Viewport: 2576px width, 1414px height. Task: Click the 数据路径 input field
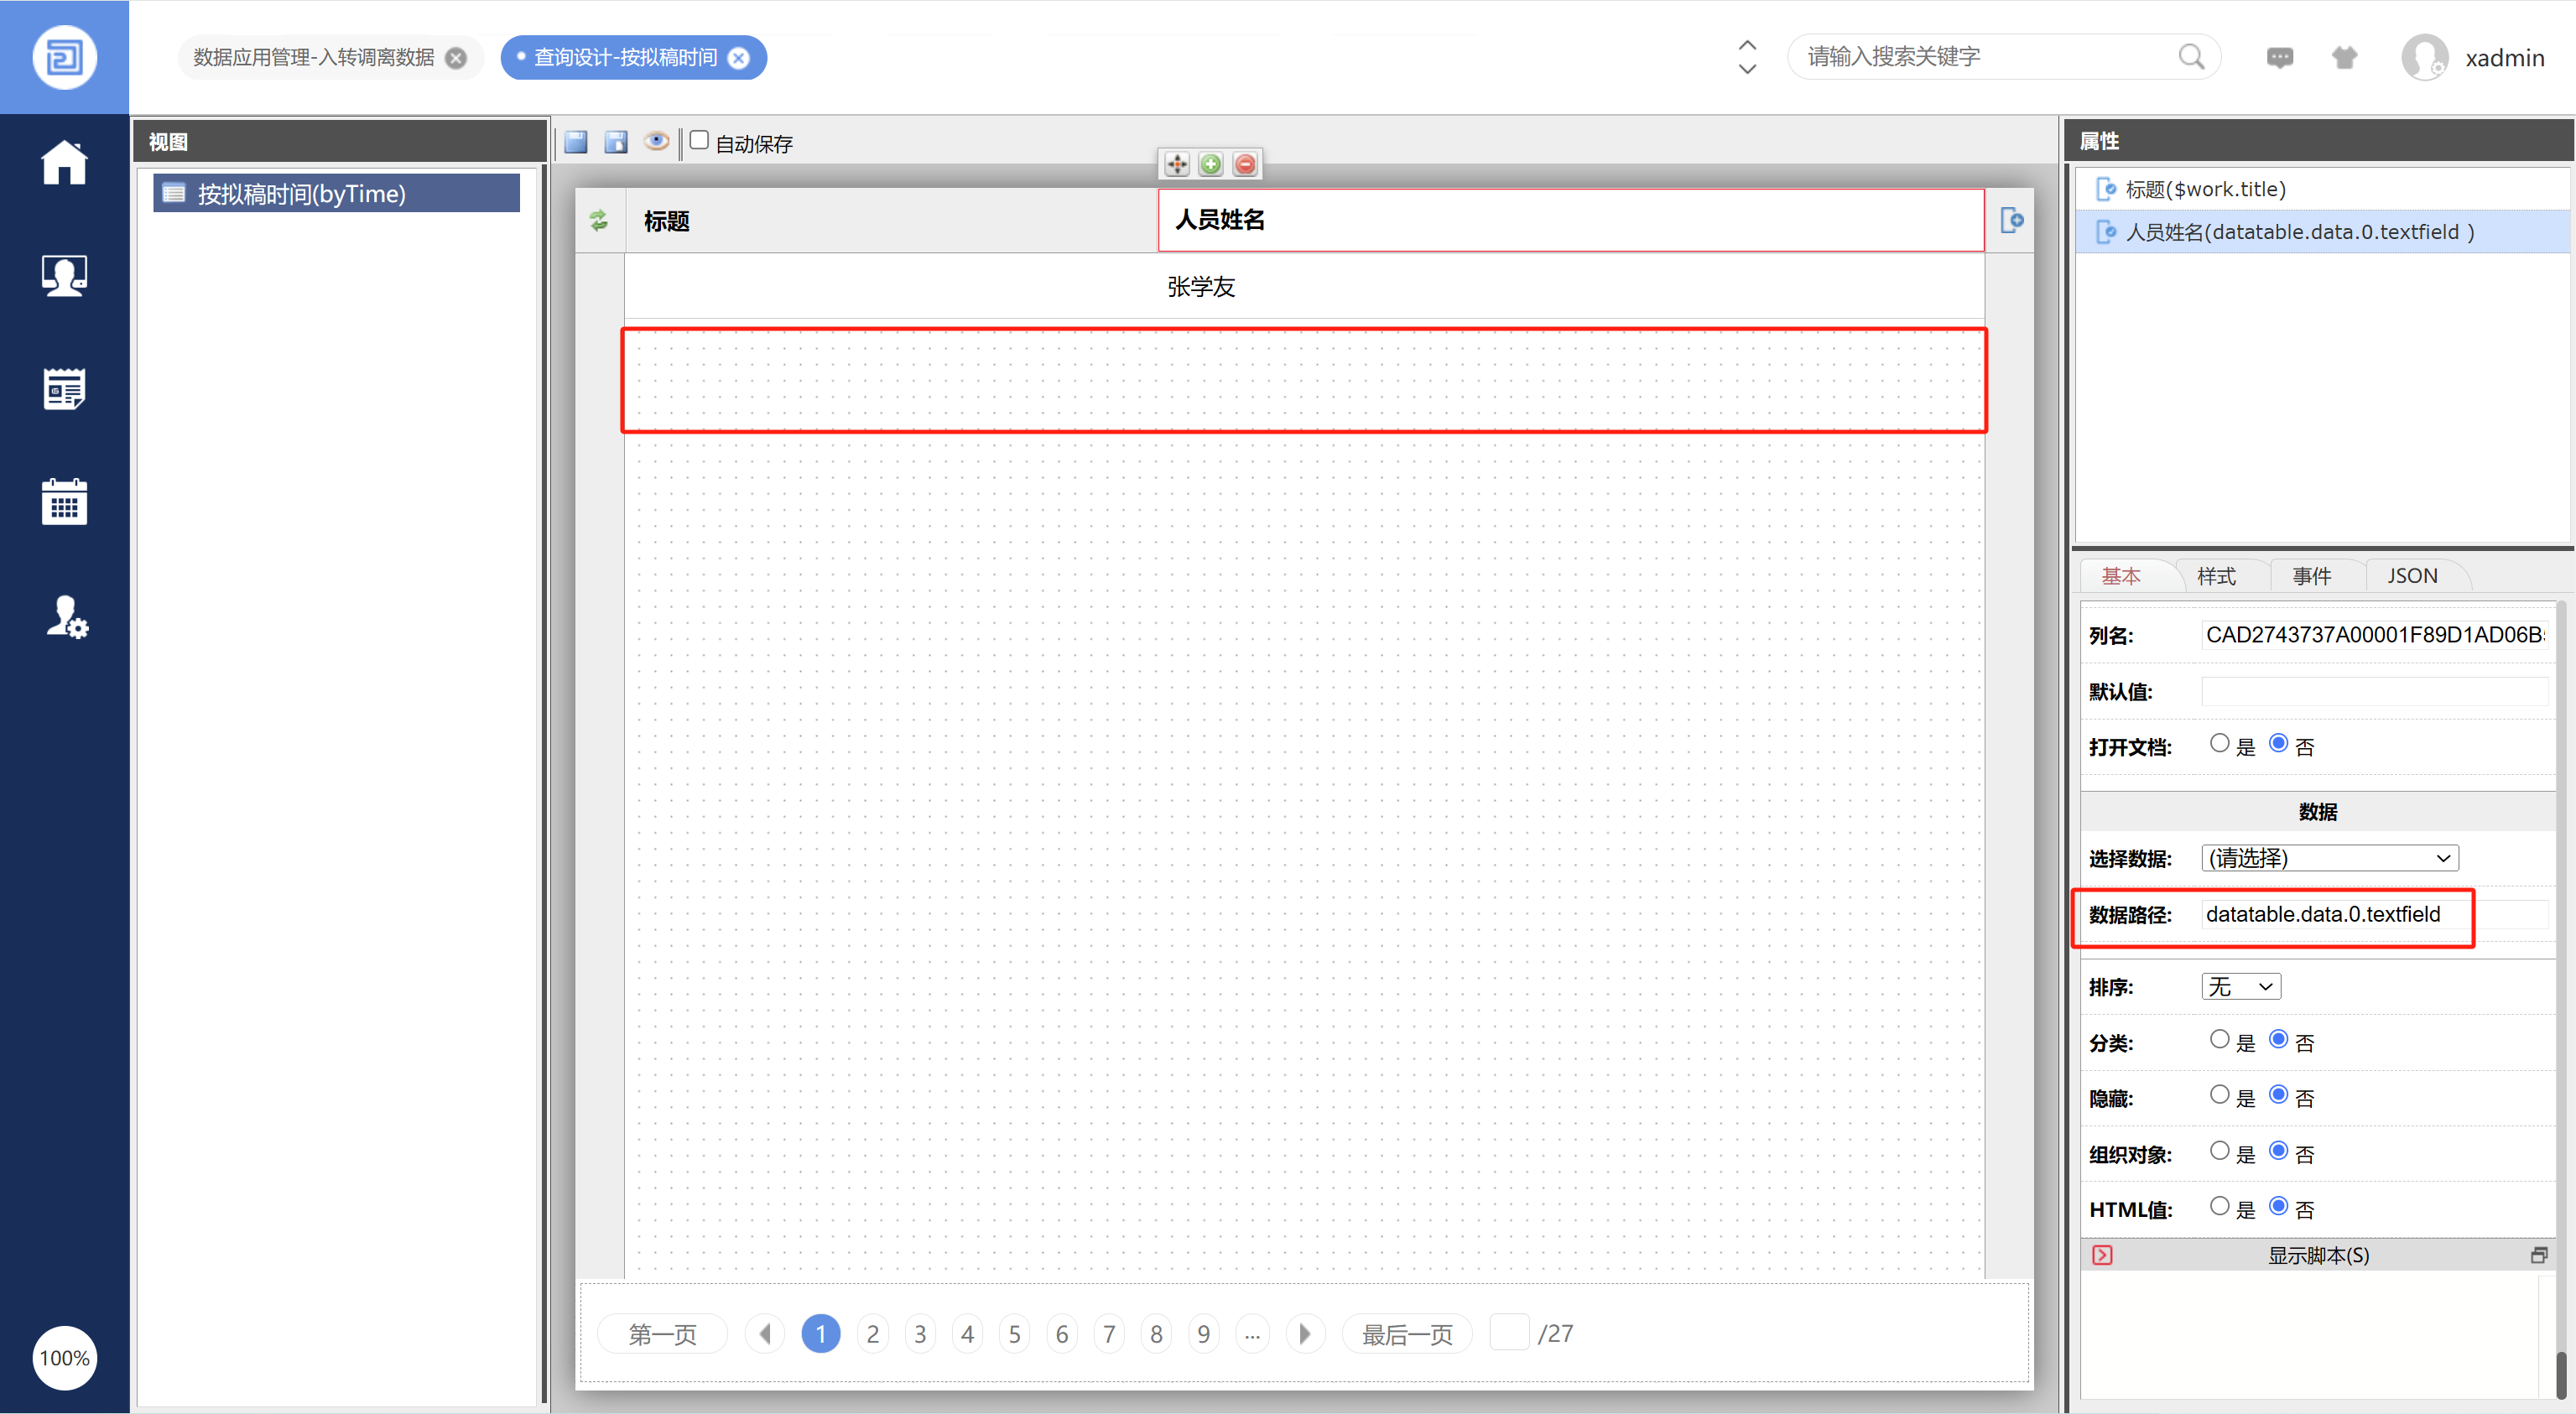coord(2330,914)
